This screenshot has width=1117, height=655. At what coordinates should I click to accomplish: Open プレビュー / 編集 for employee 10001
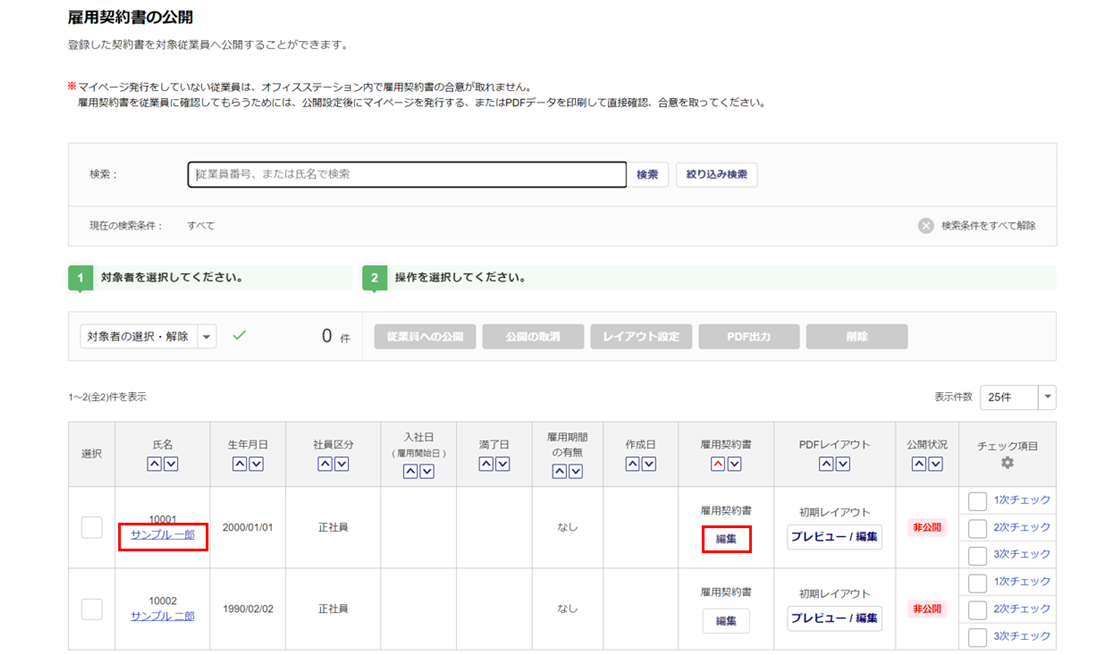point(834,537)
